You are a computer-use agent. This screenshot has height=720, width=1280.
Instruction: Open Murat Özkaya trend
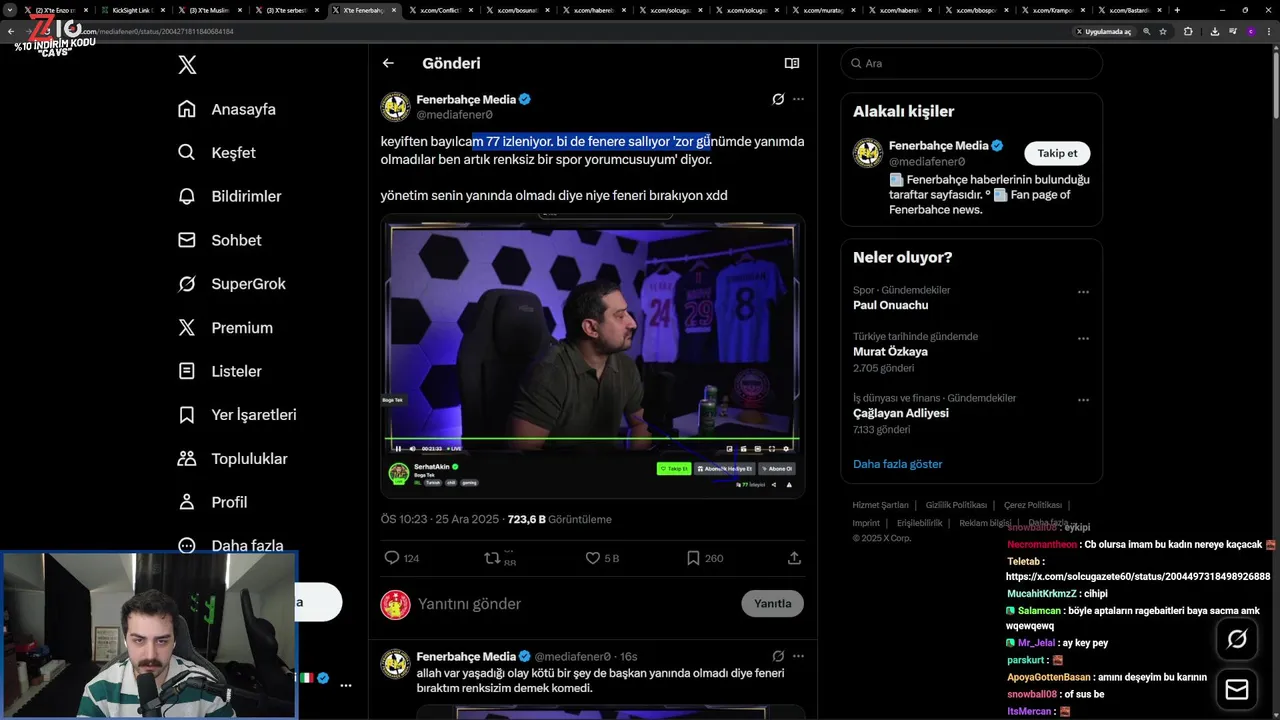890,352
